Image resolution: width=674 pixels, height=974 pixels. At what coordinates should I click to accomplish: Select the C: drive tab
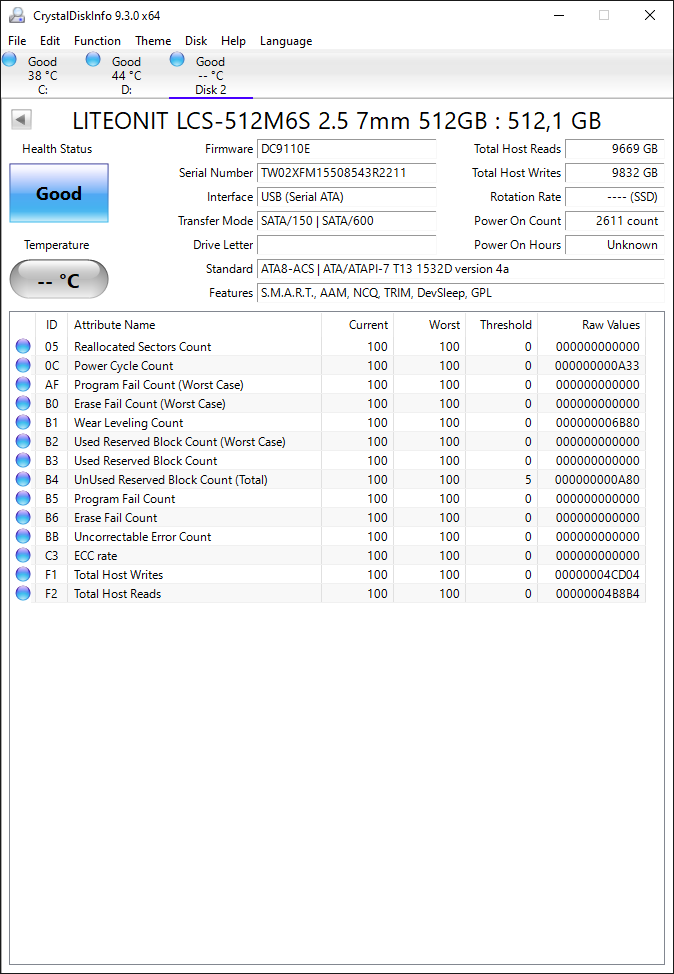[x=42, y=75]
